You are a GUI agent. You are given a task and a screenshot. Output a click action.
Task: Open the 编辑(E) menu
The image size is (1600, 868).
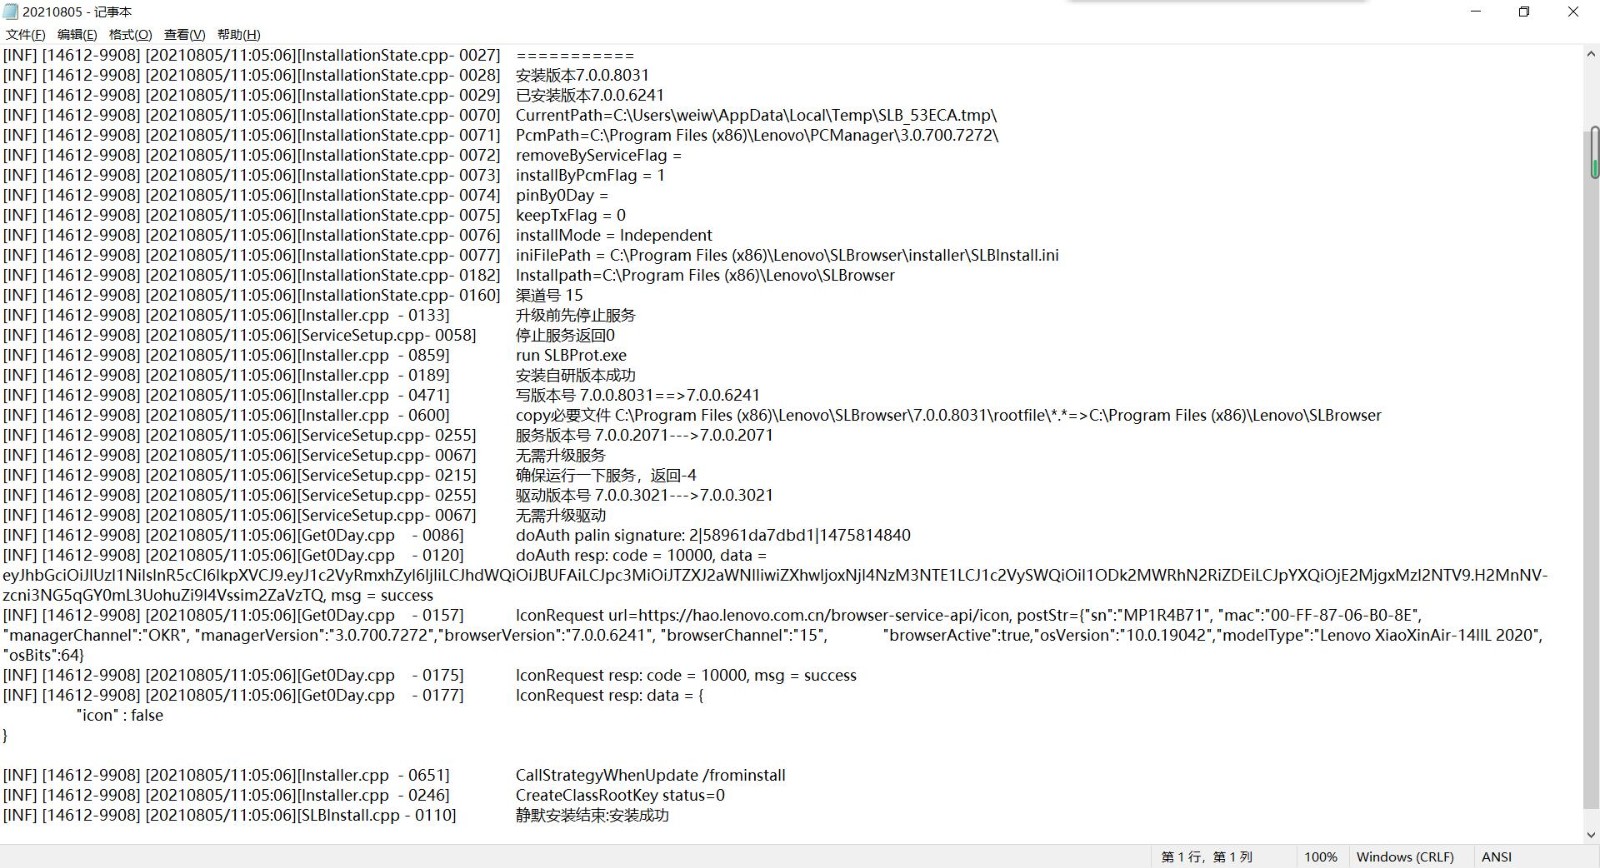point(77,34)
